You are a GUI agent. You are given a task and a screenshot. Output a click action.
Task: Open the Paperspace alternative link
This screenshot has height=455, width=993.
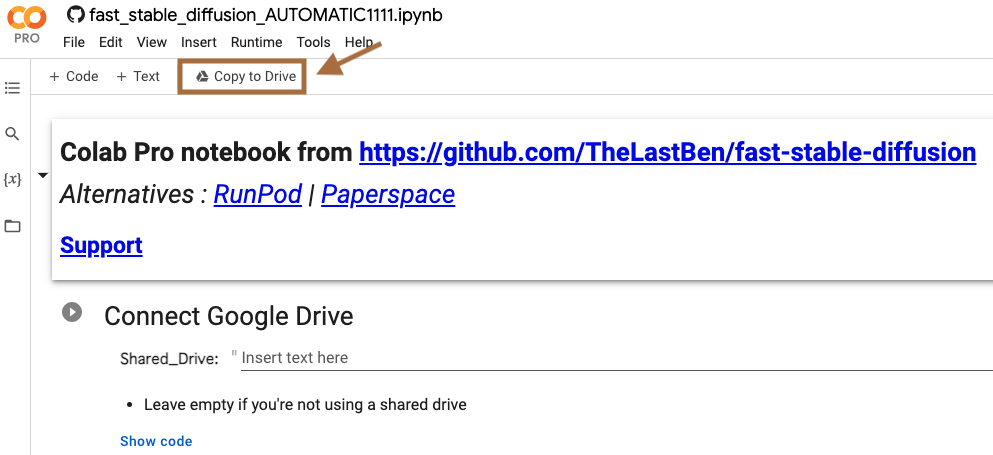[388, 195]
